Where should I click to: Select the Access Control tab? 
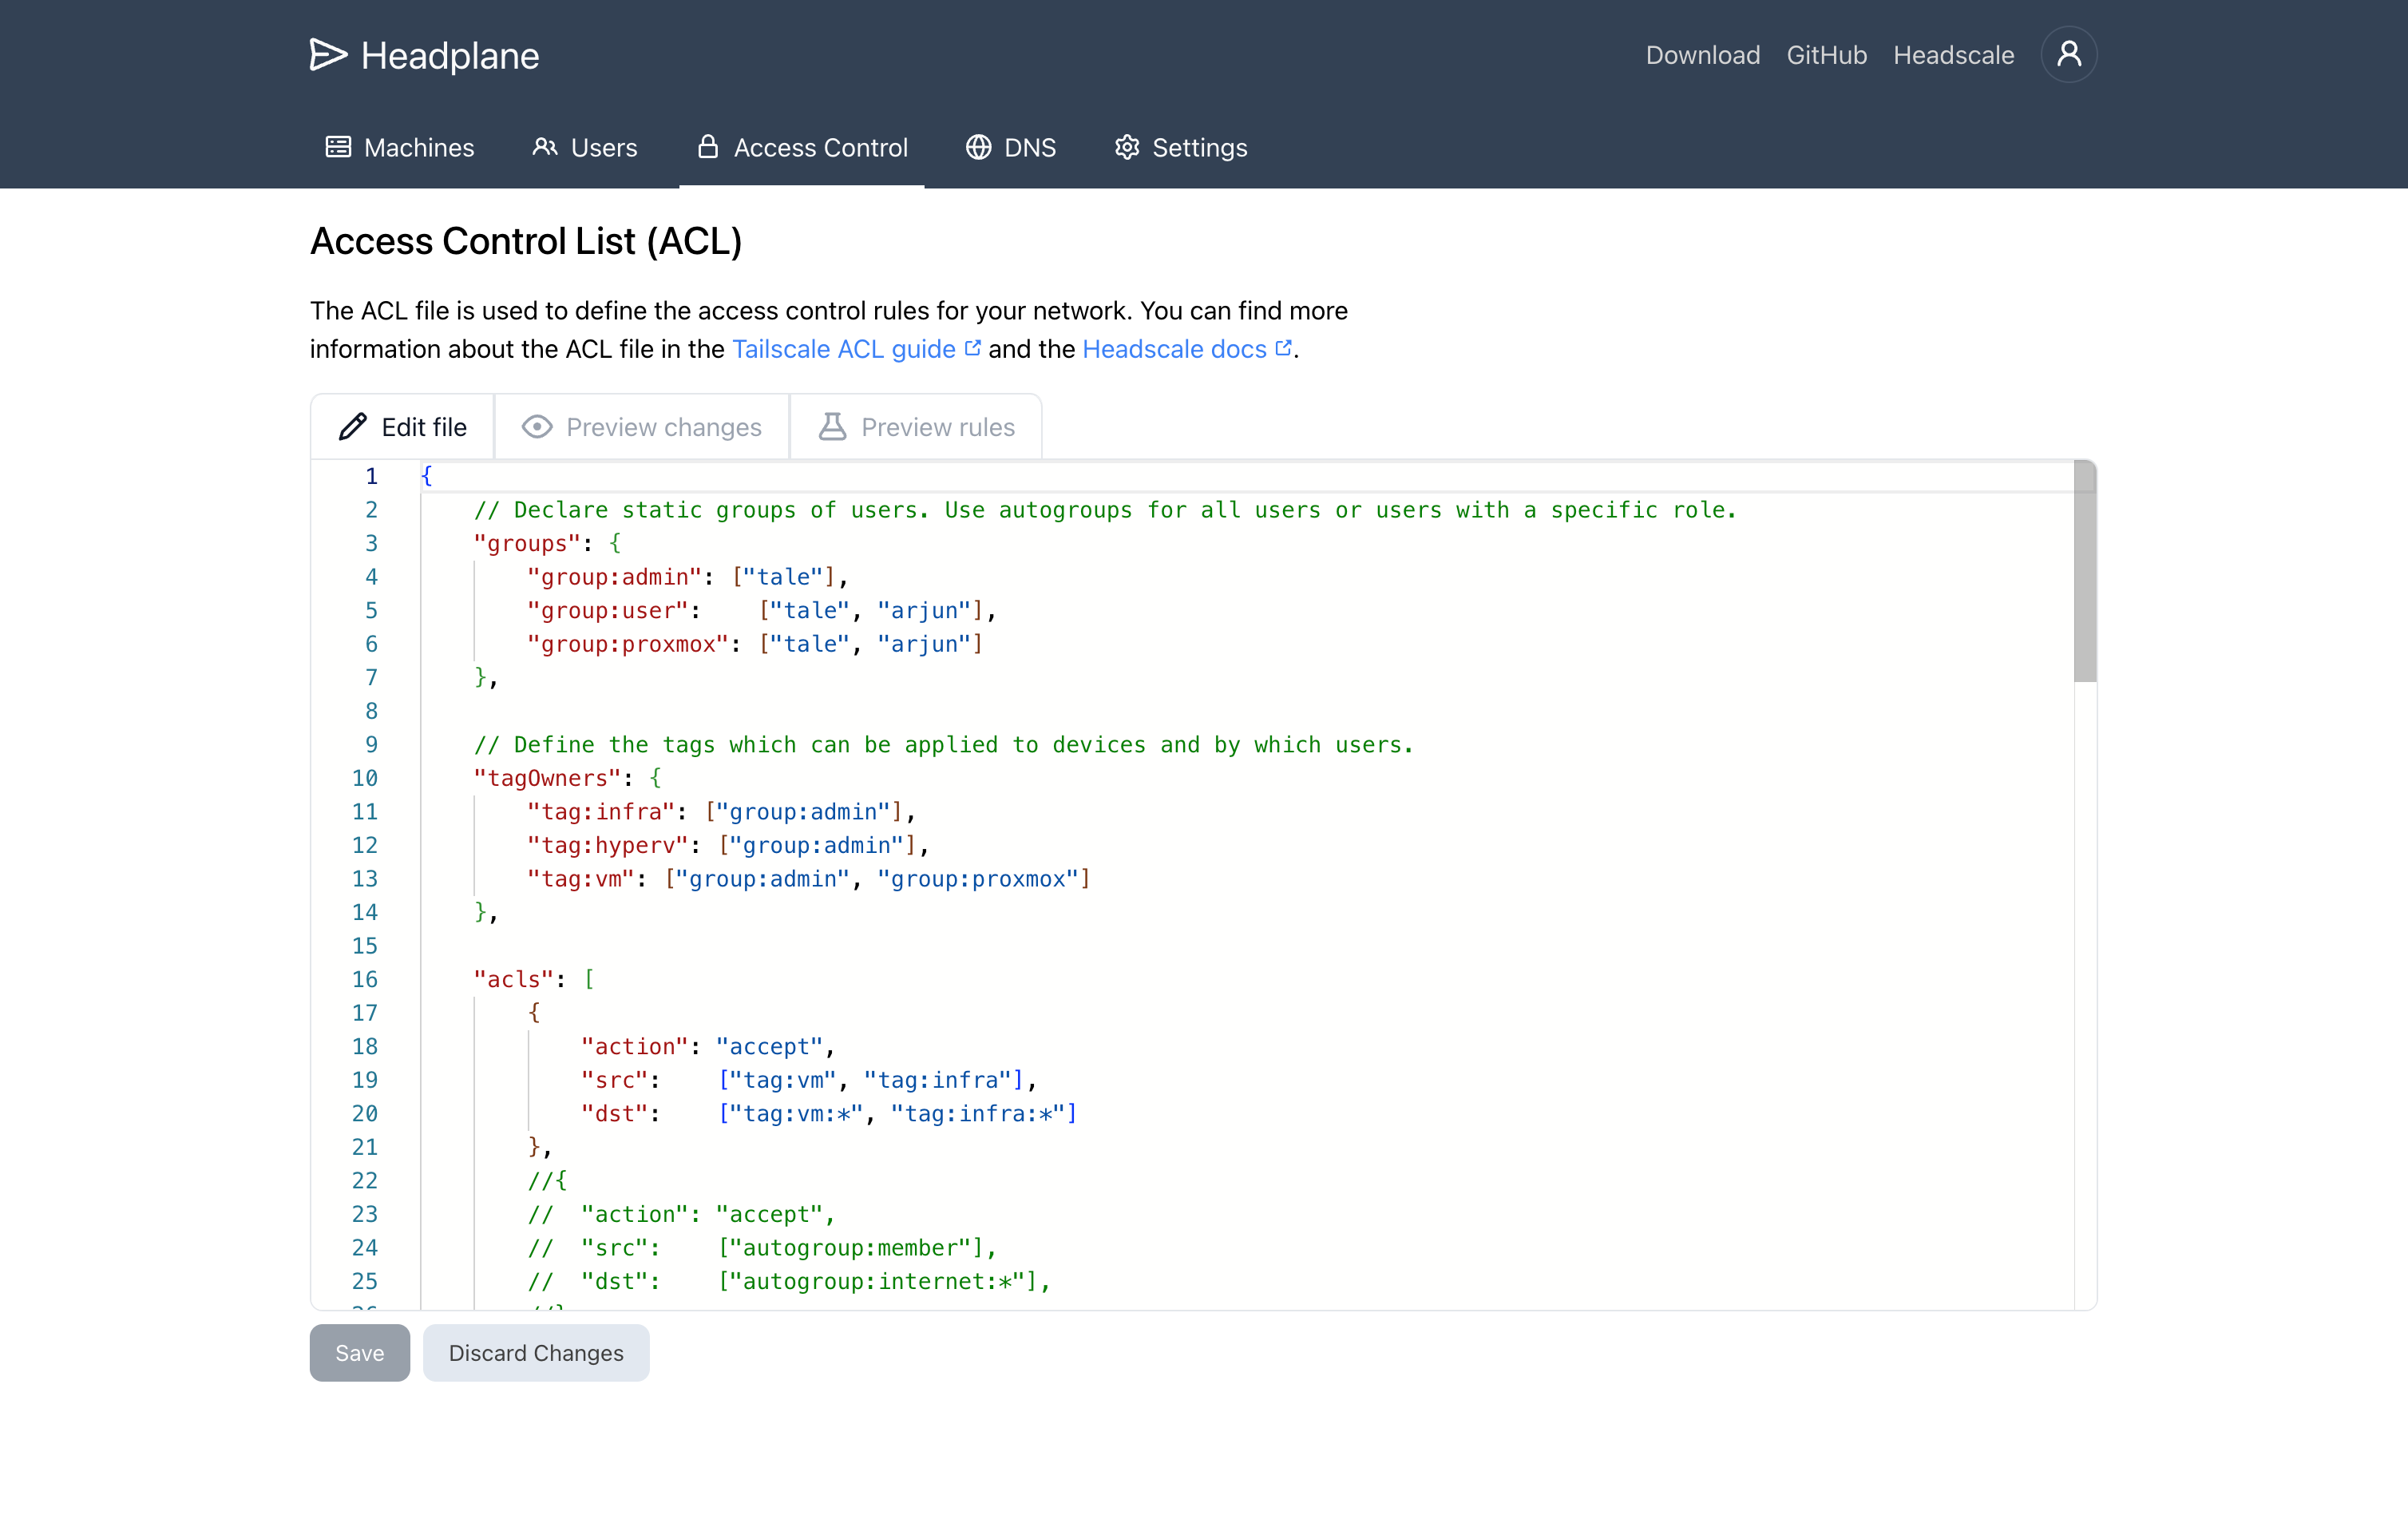802,148
